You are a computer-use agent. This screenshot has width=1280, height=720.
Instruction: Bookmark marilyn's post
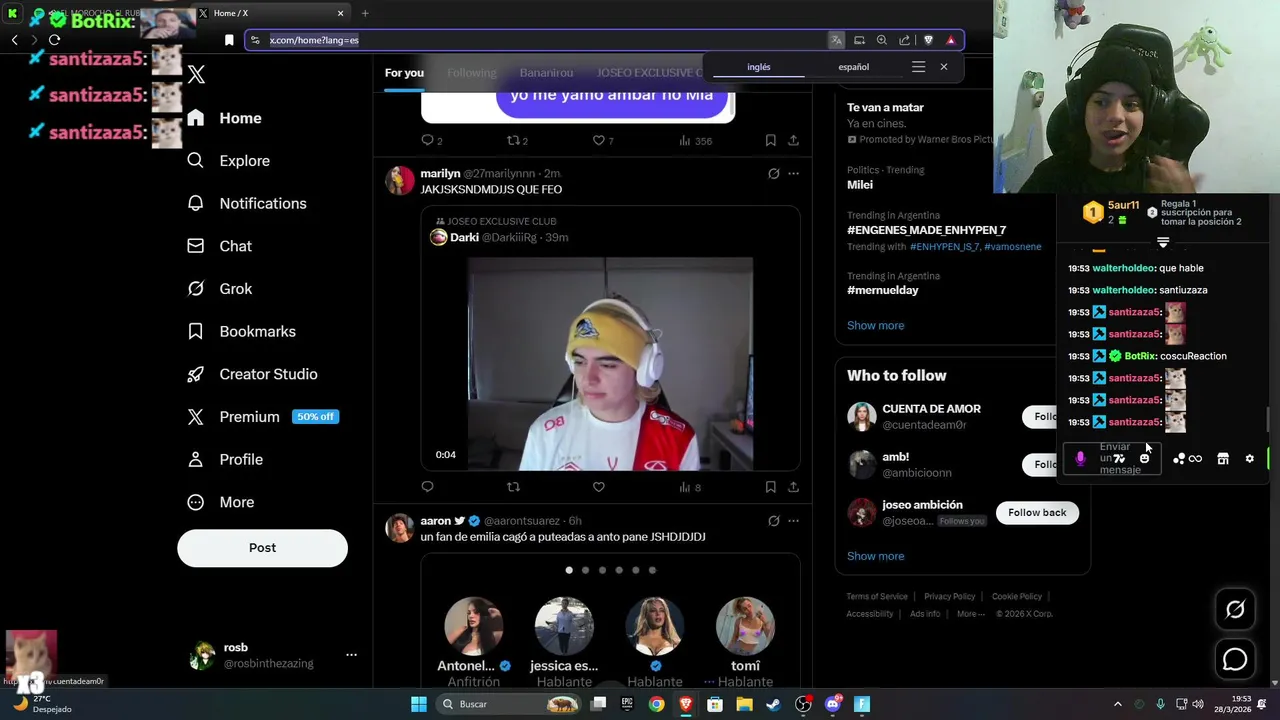coord(770,487)
